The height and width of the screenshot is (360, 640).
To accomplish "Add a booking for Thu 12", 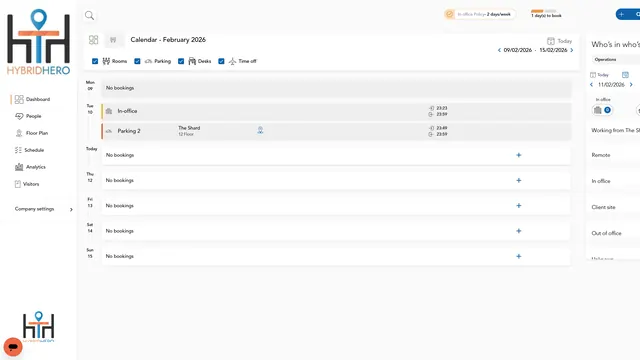I will [518, 180].
